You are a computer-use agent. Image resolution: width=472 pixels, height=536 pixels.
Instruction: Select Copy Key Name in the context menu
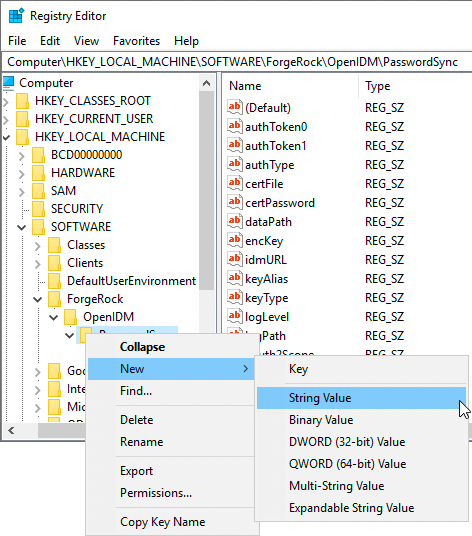171,522
